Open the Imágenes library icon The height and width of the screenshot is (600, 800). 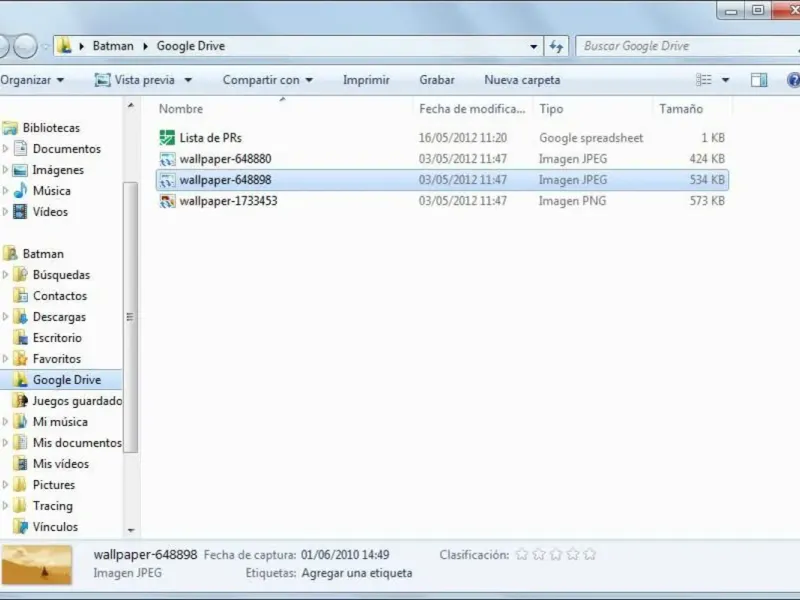pos(20,169)
